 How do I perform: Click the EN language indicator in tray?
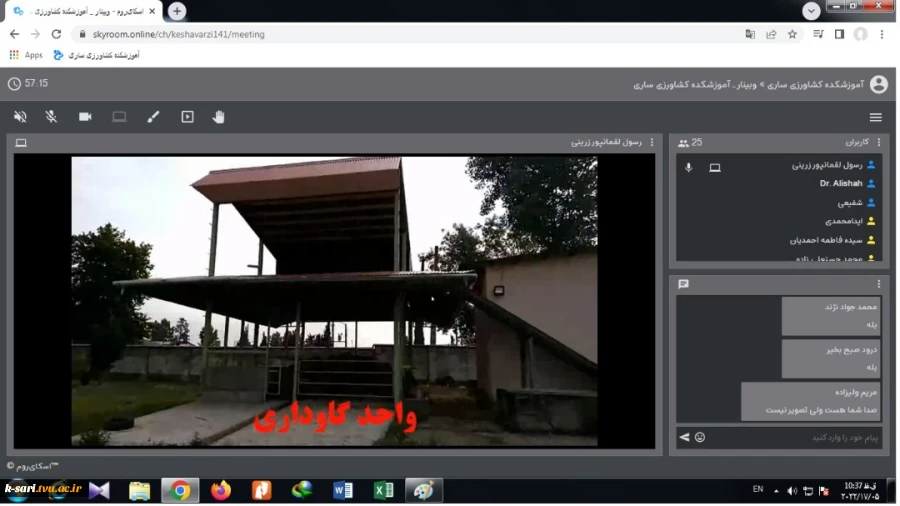(758, 489)
